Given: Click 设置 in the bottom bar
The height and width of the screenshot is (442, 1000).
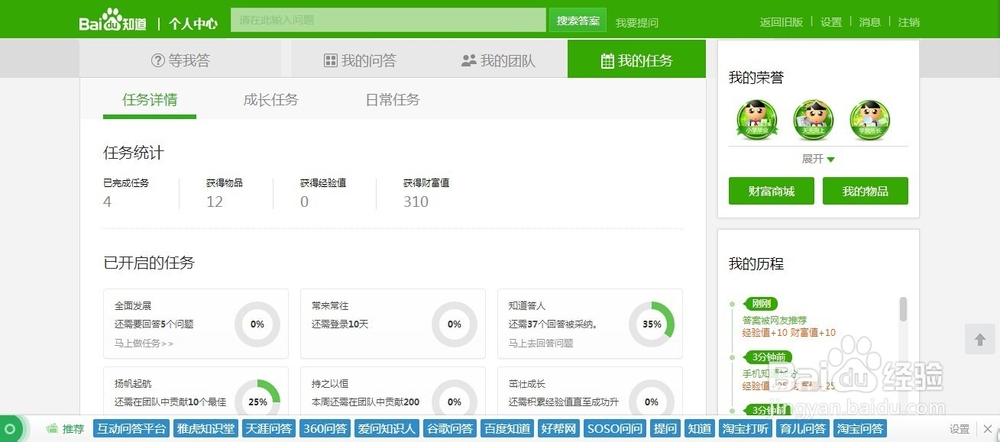Looking at the screenshot, I should click(960, 429).
